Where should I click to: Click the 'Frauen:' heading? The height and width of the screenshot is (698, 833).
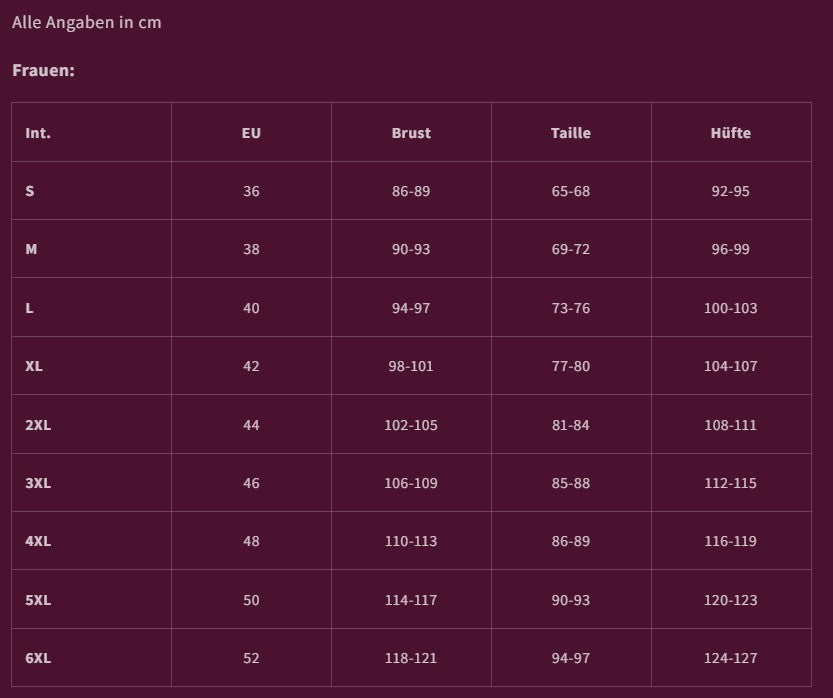click(44, 71)
